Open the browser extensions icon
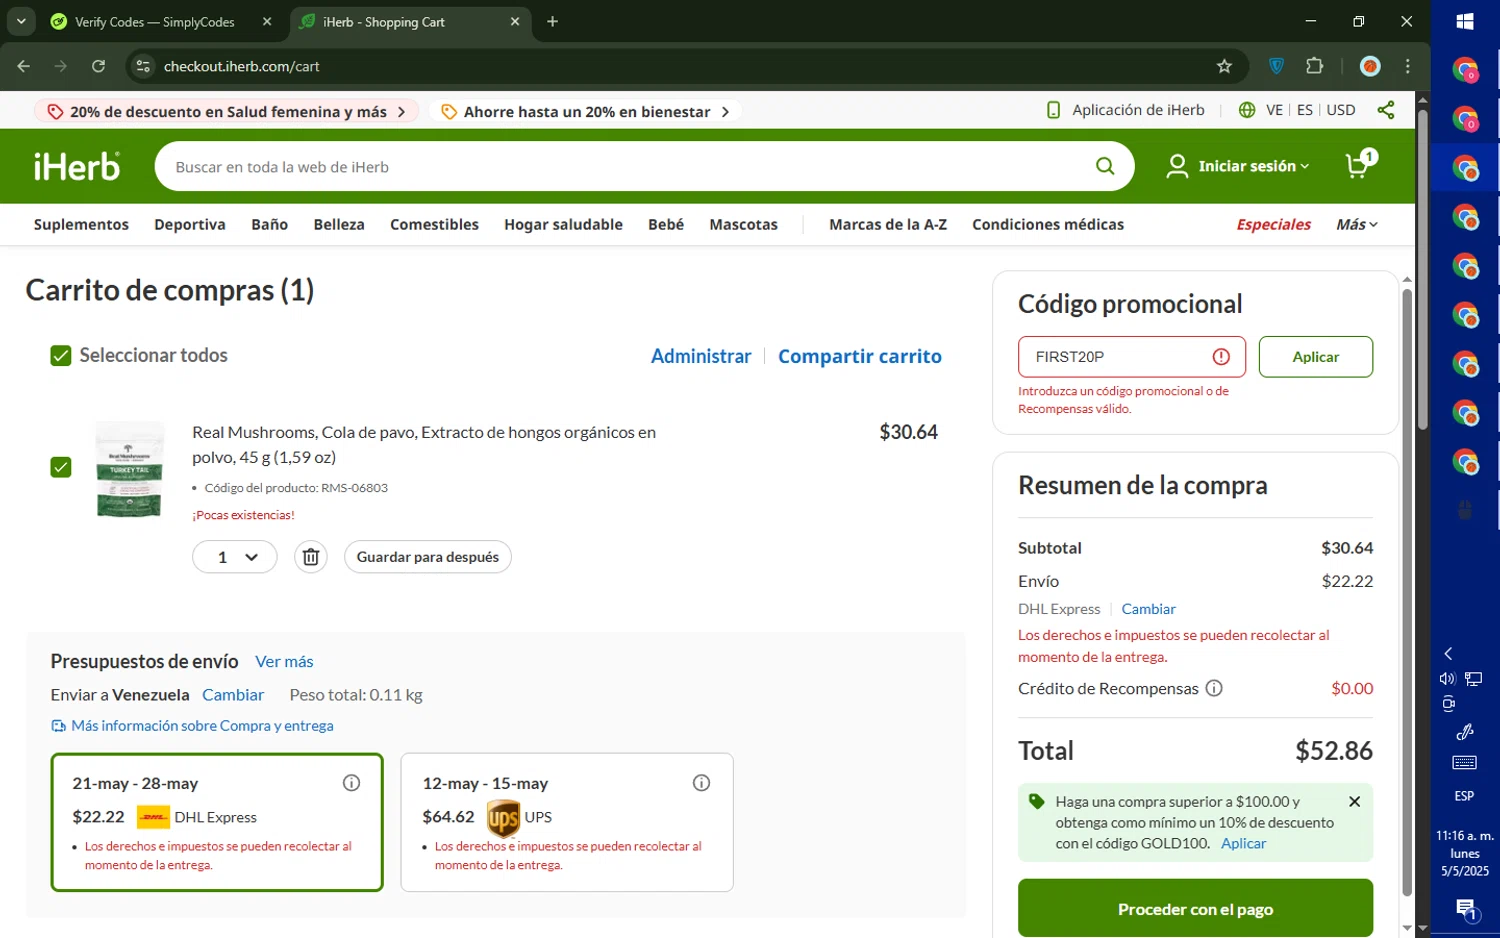1500x938 pixels. (x=1315, y=66)
